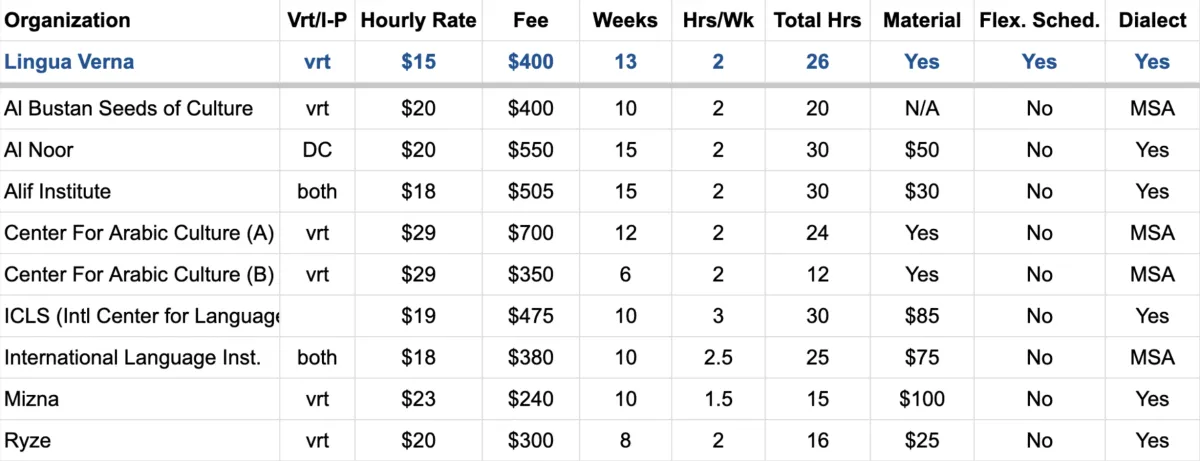Click the Flex. Sched. header cell
This screenshot has height=461, width=1200.
pyautogui.click(x=1039, y=20)
